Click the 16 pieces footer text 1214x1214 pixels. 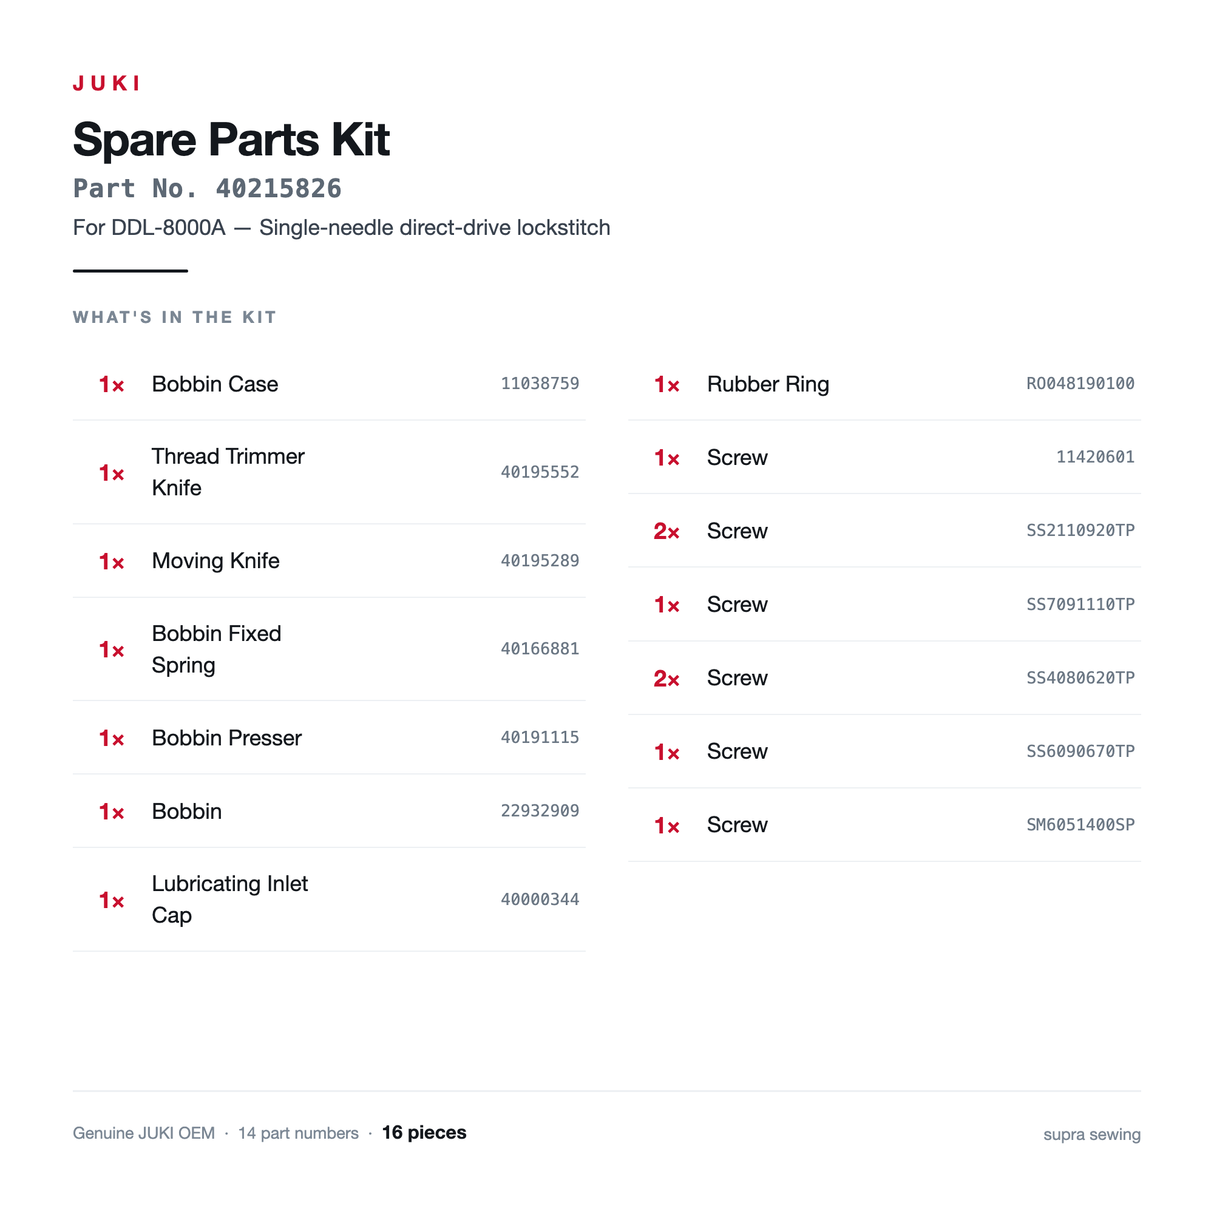coord(424,1133)
